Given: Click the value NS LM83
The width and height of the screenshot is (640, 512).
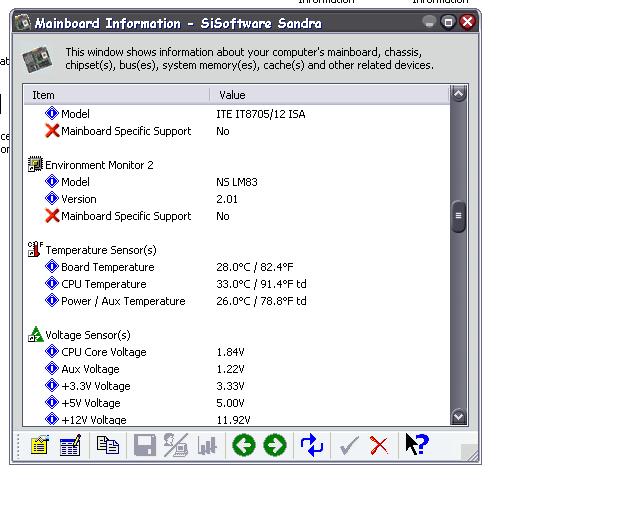Looking at the screenshot, I should point(237,182).
